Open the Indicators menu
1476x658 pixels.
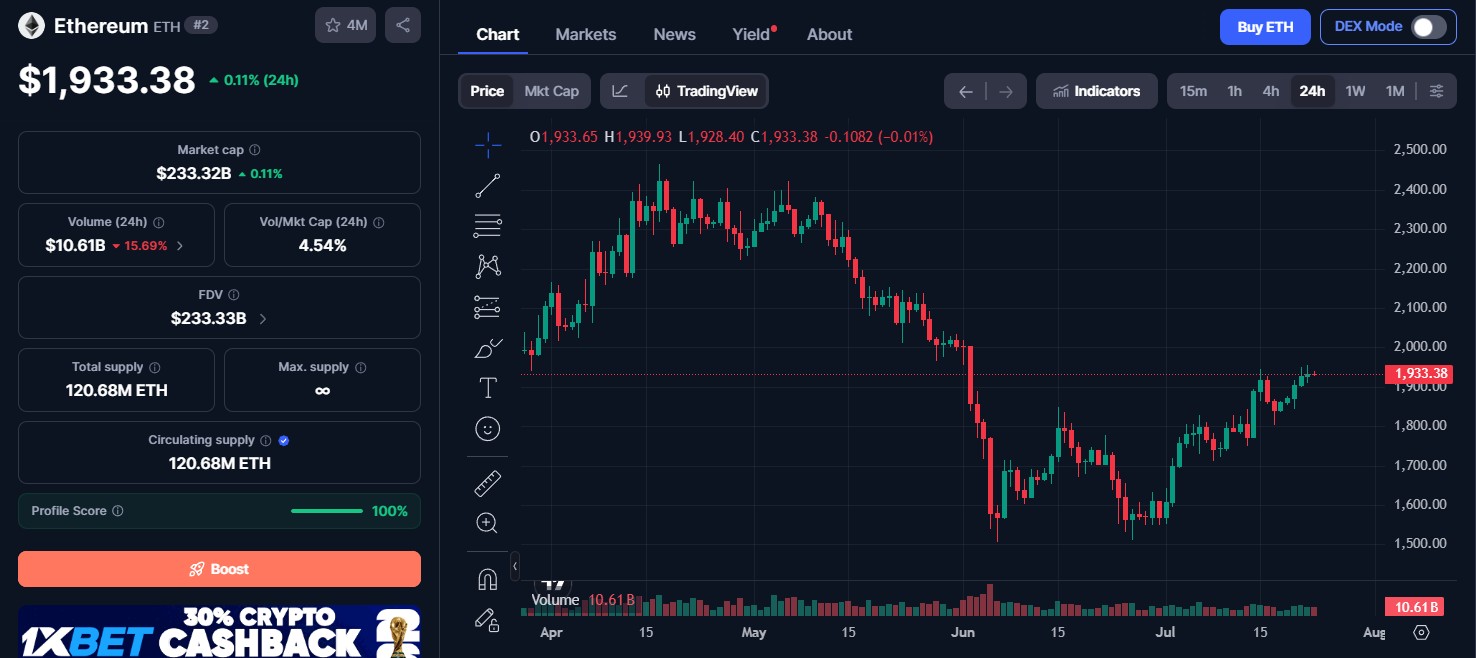[x=1097, y=91]
